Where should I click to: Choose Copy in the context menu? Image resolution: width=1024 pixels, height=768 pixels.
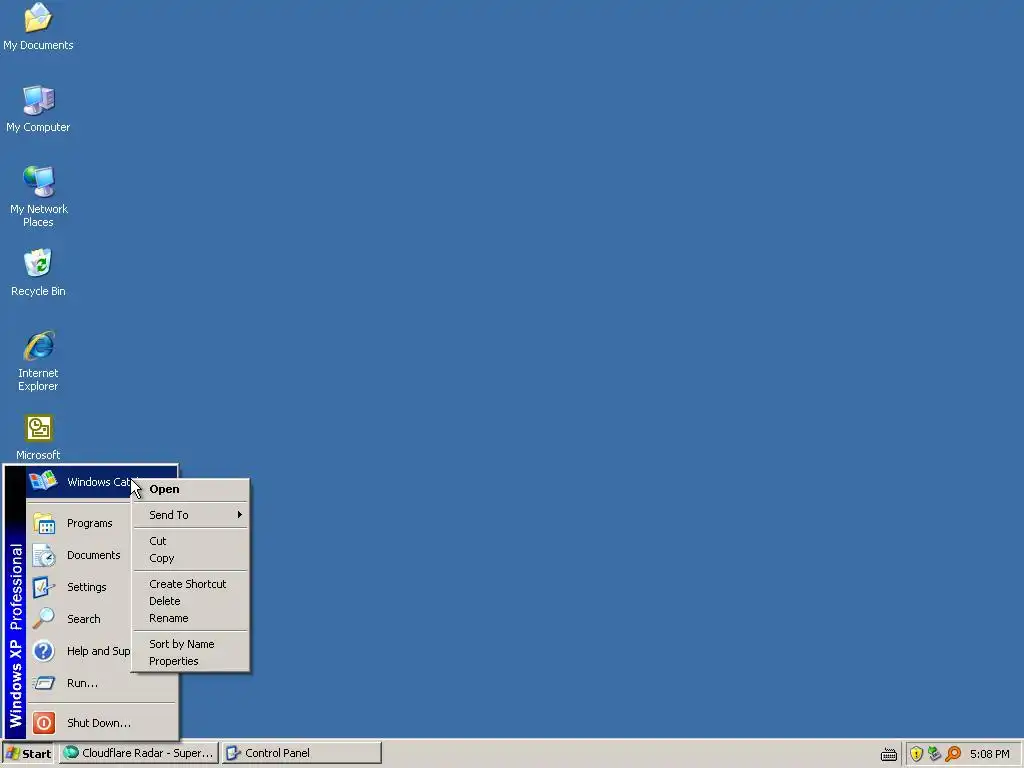pos(191,558)
